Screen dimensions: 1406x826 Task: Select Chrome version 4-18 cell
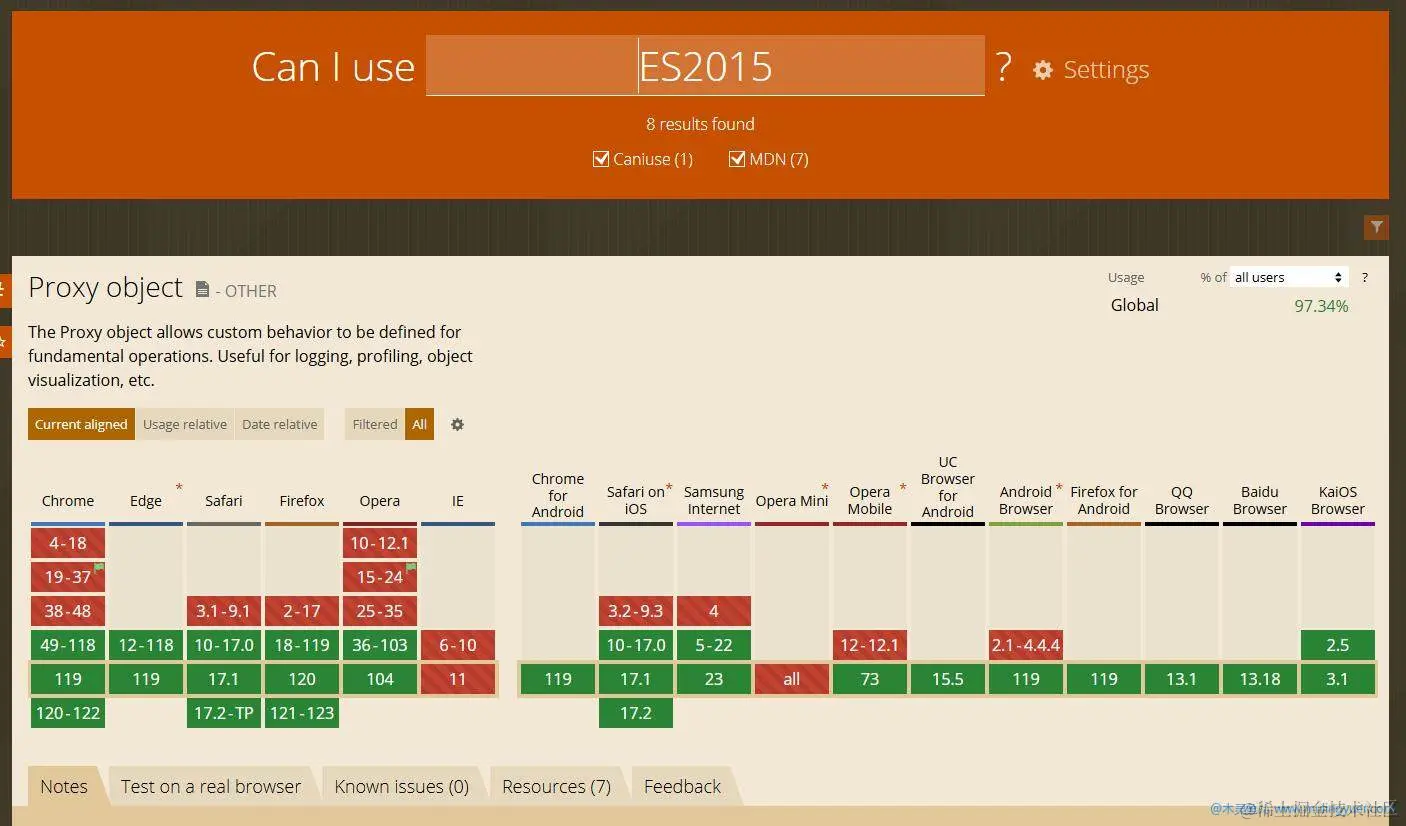[x=68, y=543]
